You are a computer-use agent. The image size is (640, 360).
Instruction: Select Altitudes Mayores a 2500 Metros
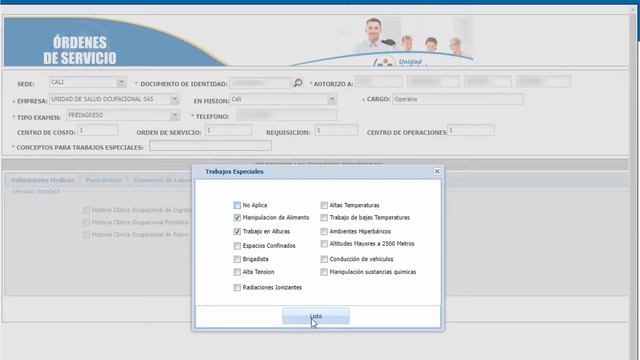(324, 244)
